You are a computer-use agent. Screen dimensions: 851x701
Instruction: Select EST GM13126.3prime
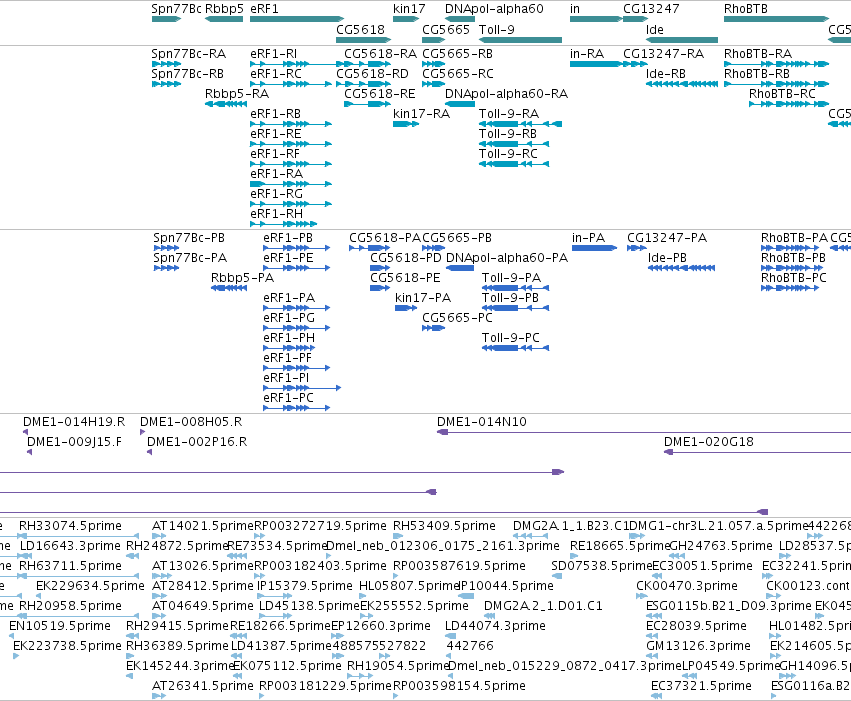pos(651,657)
